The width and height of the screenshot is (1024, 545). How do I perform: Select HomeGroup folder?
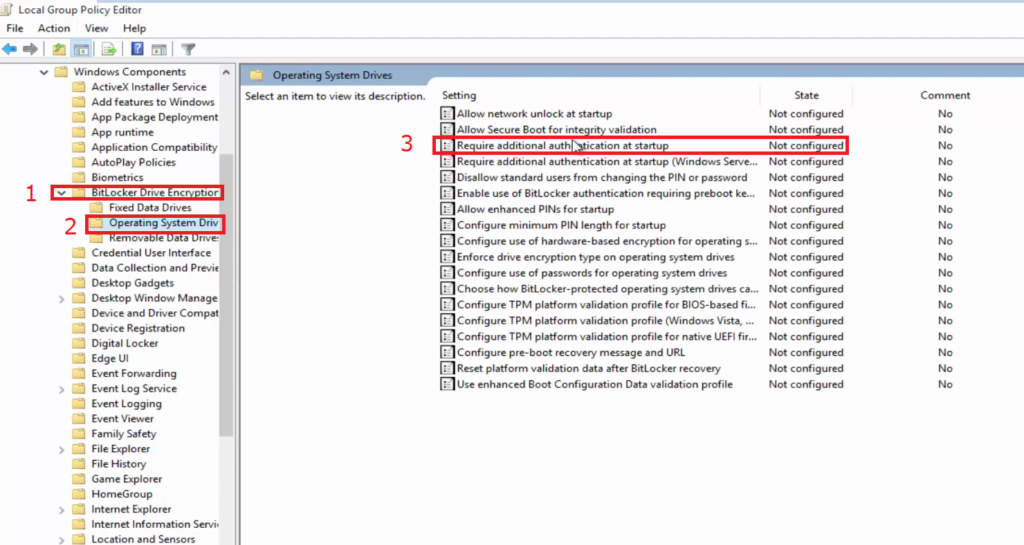point(121,494)
